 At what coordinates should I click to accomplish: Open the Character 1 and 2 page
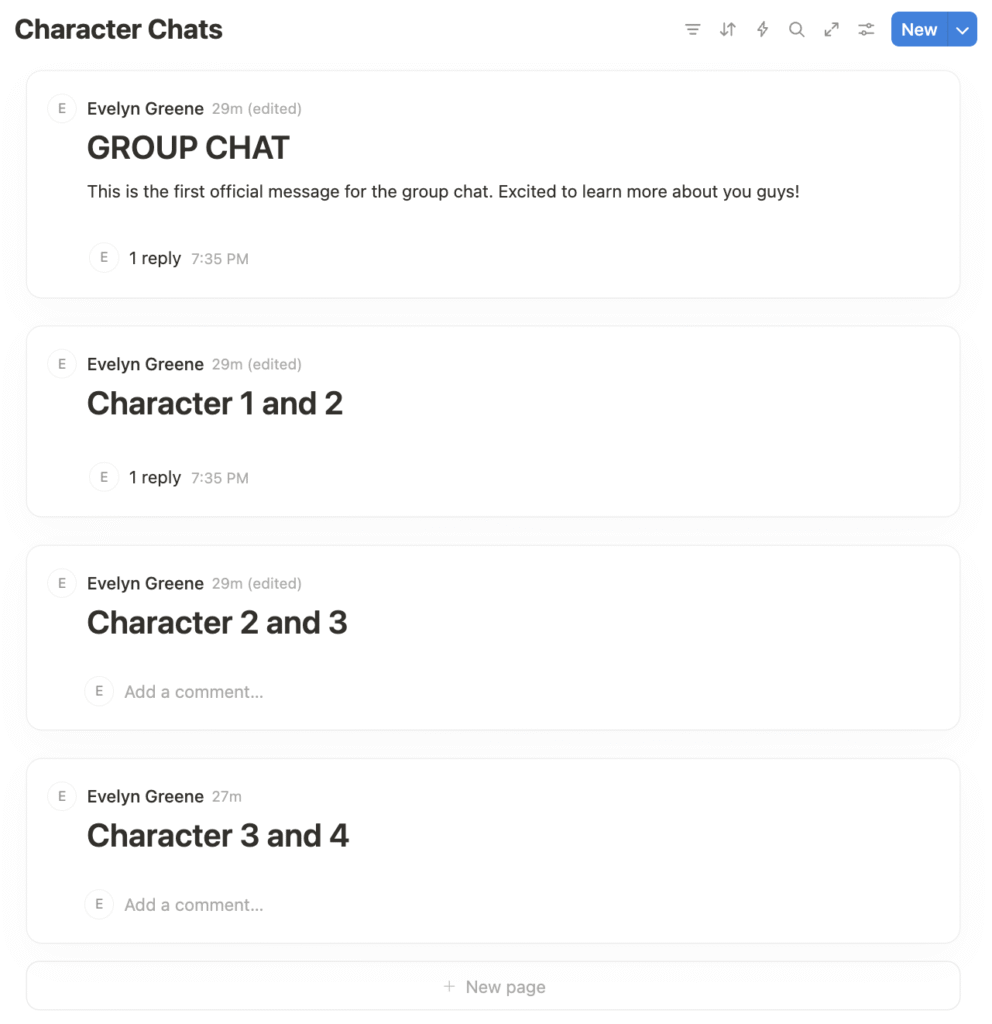click(215, 403)
